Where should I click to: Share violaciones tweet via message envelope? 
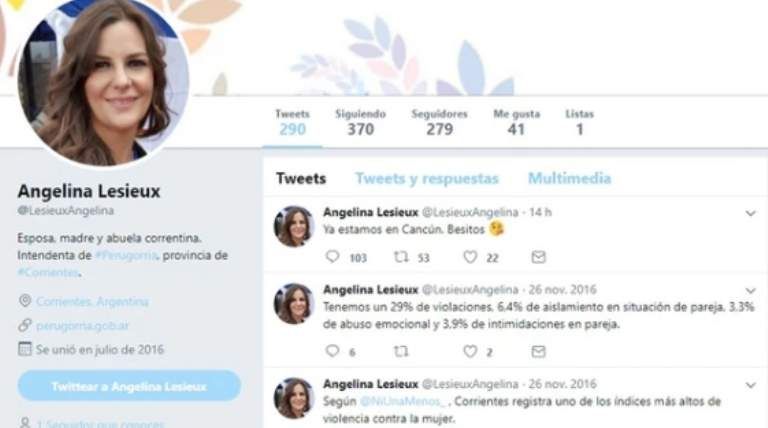pyautogui.click(x=538, y=351)
